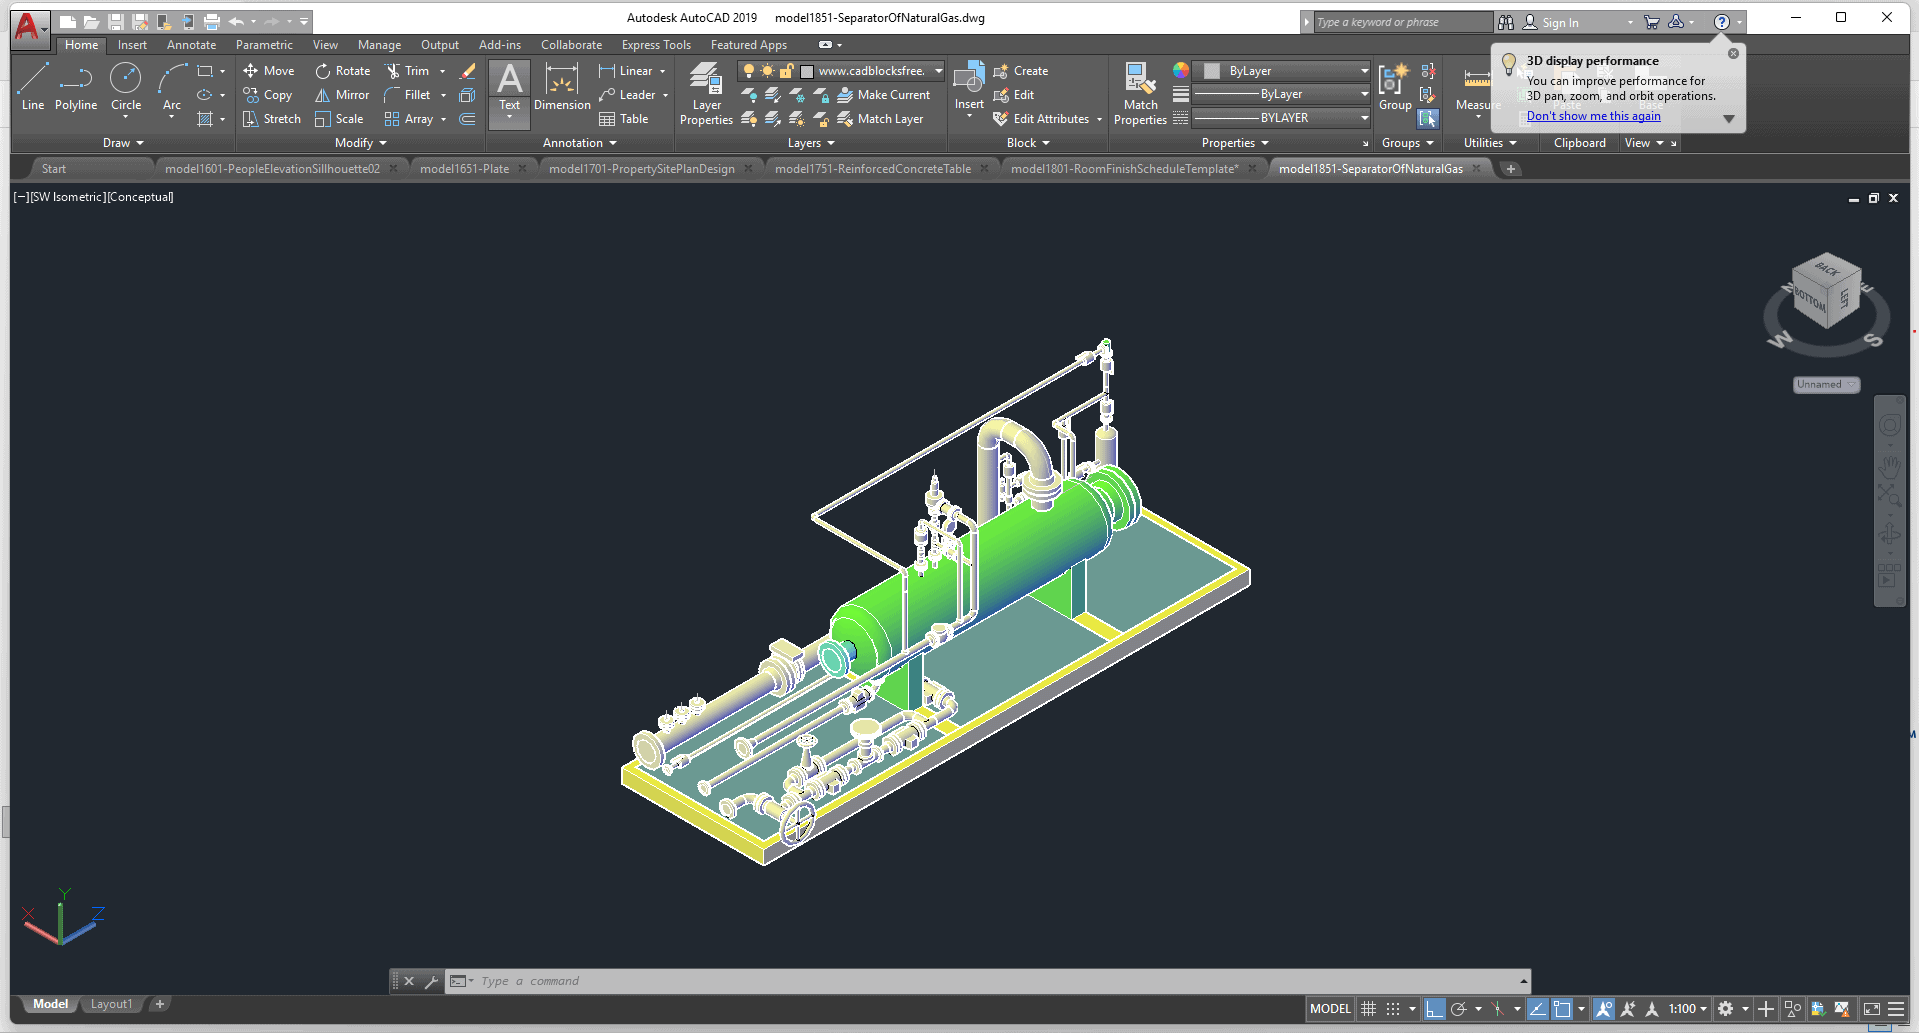Click 'Don't show me this again' link
The height and width of the screenshot is (1033, 1919).
pyautogui.click(x=1593, y=116)
